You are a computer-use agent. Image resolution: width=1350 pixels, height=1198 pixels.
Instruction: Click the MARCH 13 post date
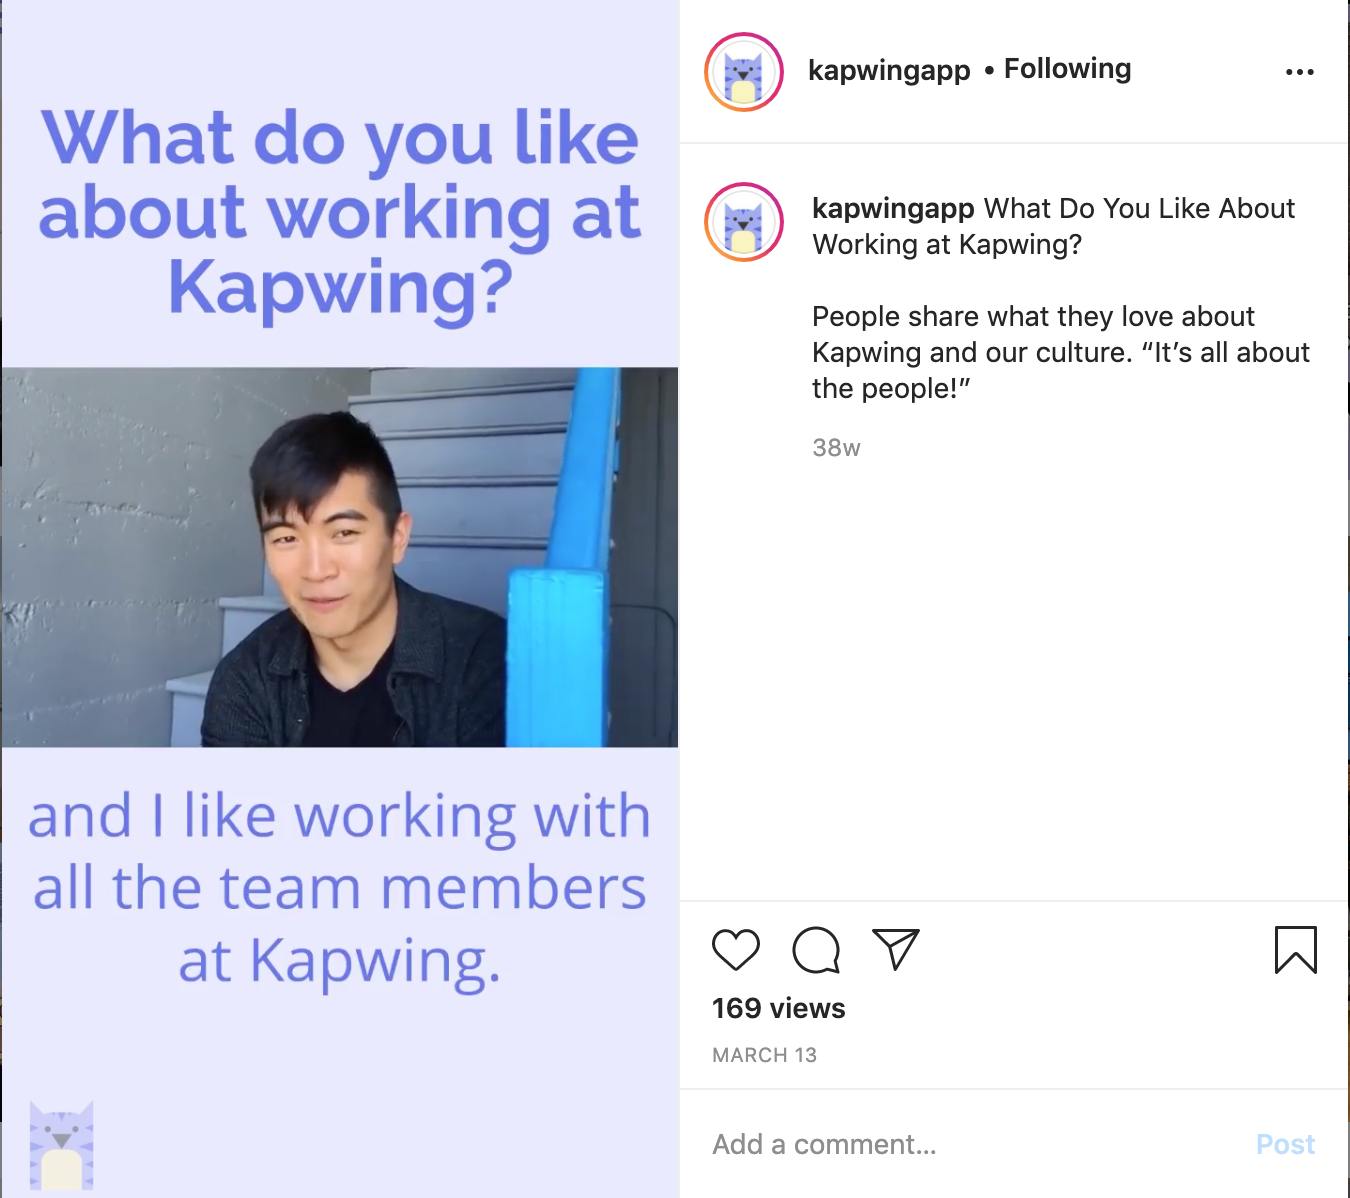pos(764,1055)
